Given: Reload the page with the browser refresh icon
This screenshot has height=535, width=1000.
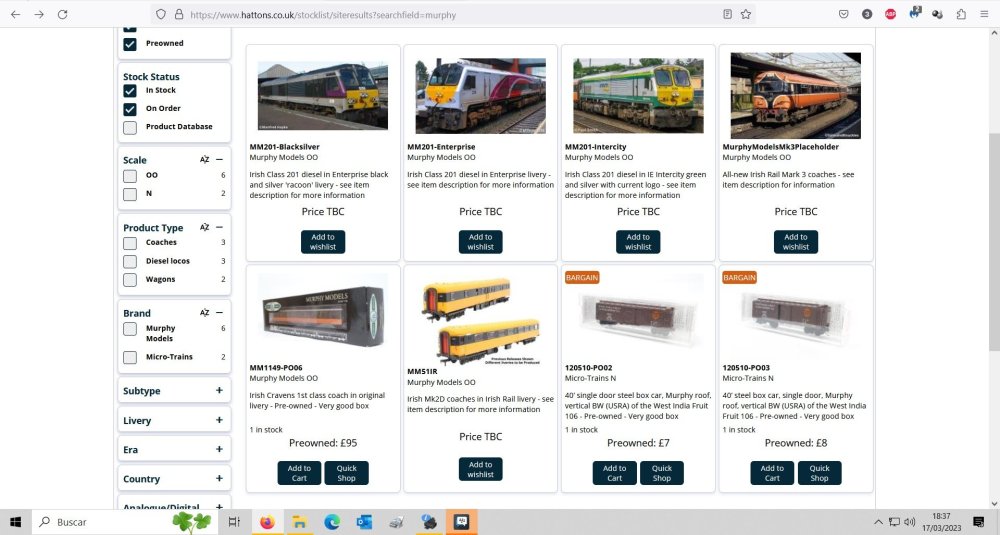Looking at the screenshot, I should 62,14.
